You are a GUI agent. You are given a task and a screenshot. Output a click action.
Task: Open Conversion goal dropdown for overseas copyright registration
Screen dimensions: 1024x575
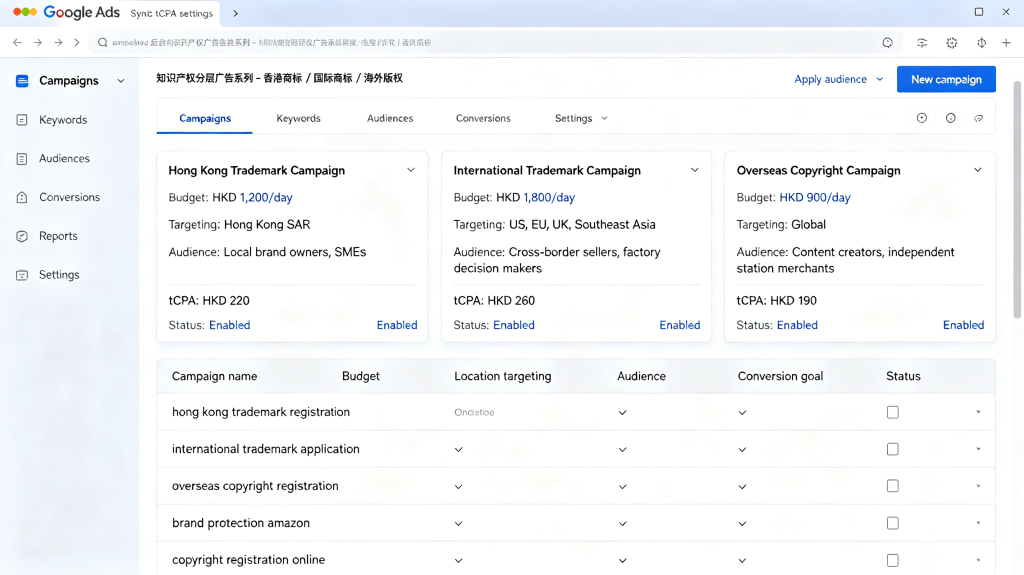pyautogui.click(x=743, y=487)
